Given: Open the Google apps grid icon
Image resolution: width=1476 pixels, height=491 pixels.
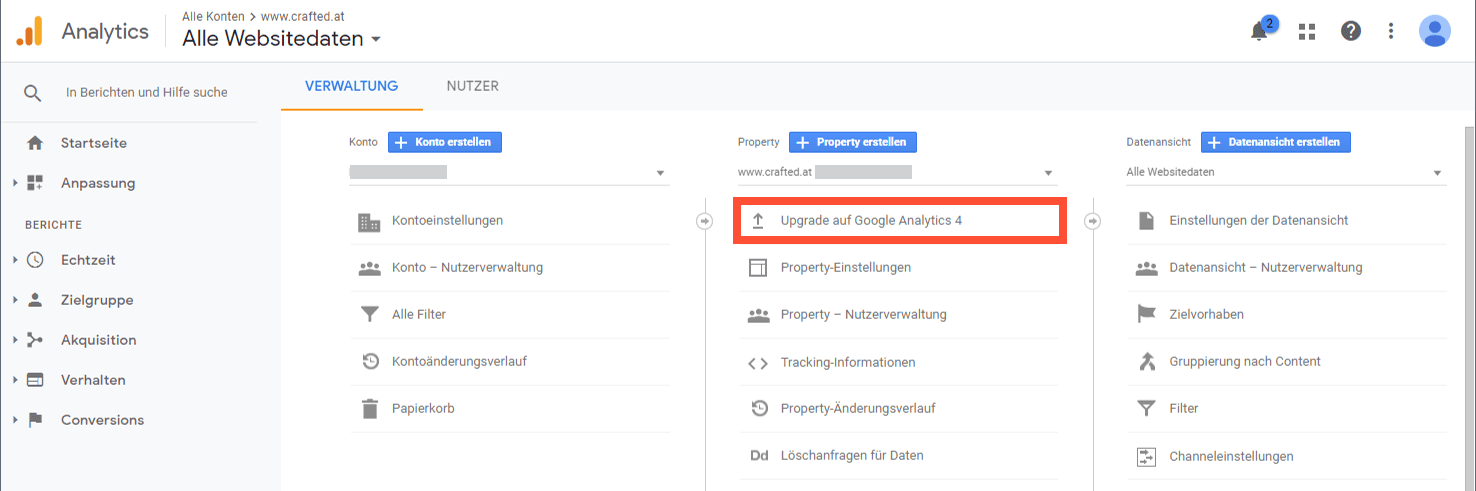Looking at the screenshot, I should pos(1307,31).
